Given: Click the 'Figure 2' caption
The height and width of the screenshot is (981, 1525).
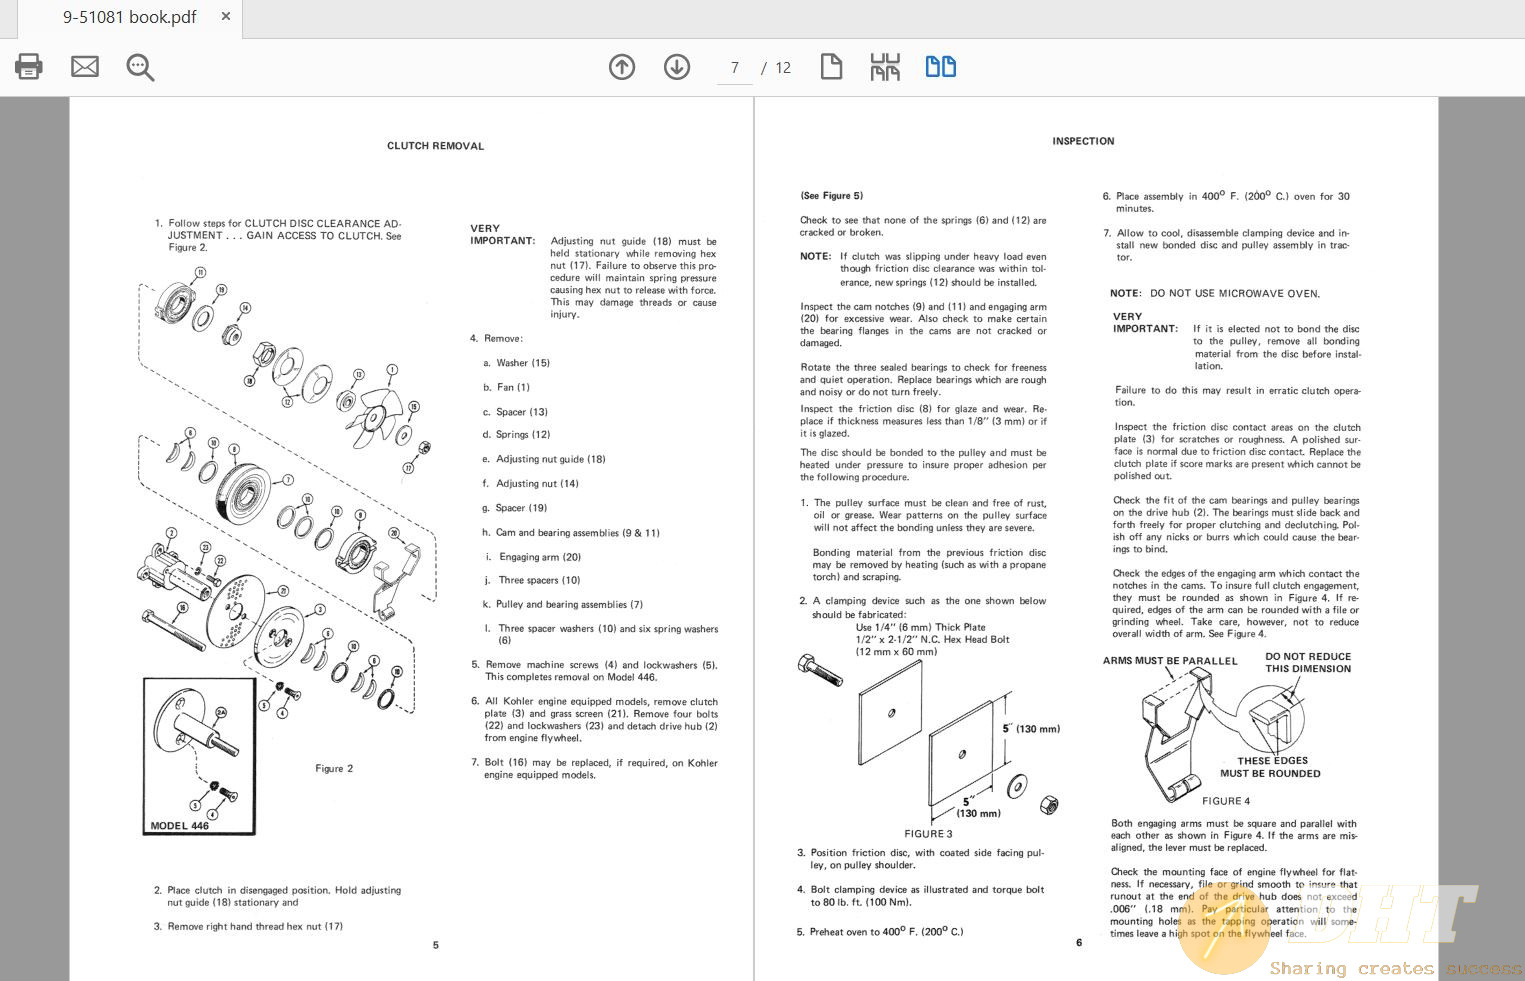Looking at the screenshot, I should (334, 769).
